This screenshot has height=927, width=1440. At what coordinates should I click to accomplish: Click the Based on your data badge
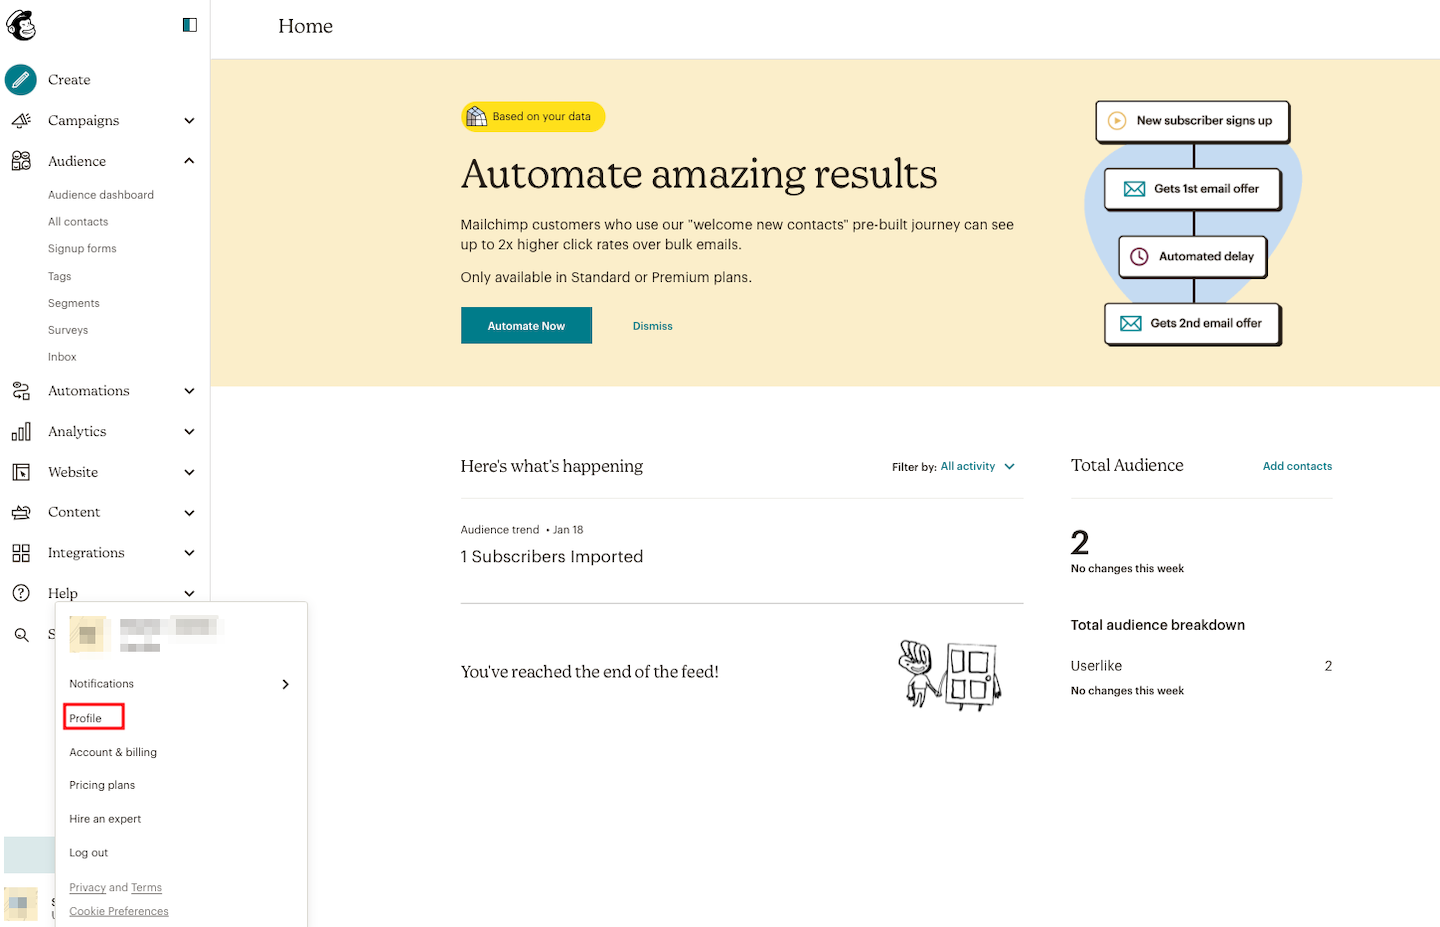[x=533, y=117]
